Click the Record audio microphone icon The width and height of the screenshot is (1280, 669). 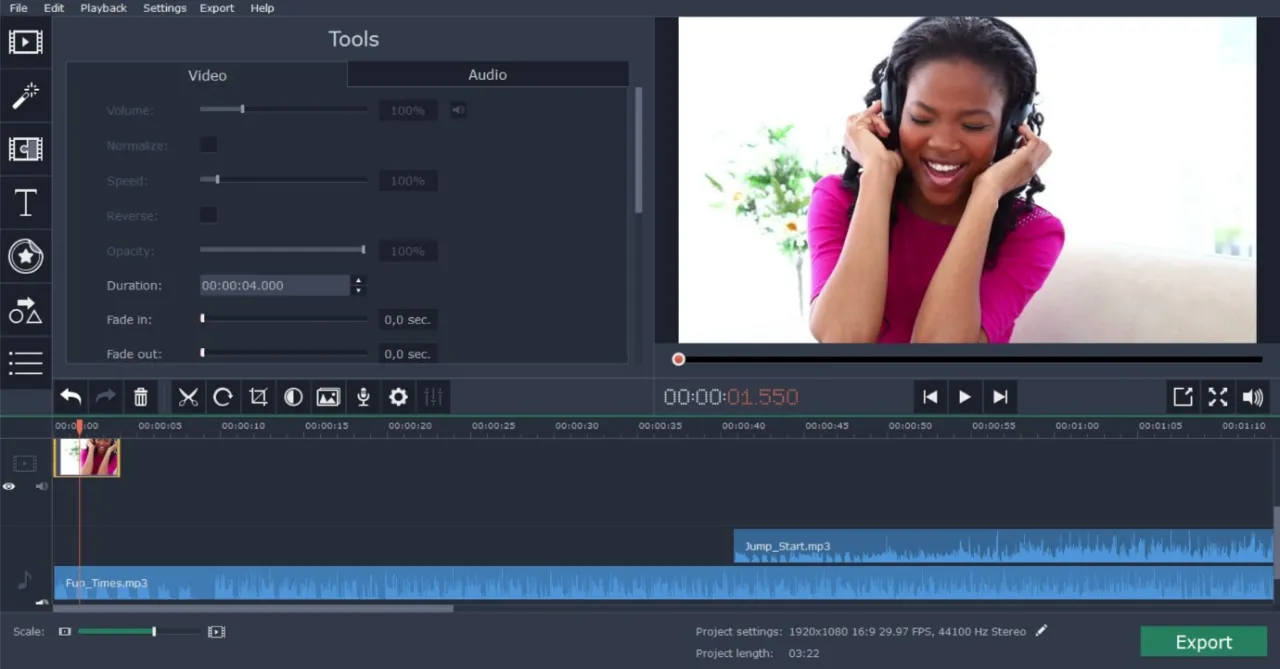(363, 397)
